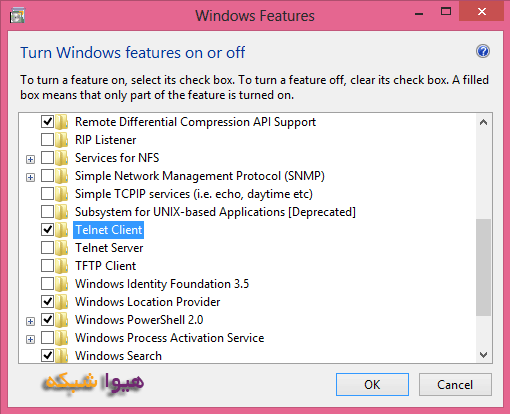Select Remote Differential Compression API Support label
Image resolution: width=510 pixels, height=414 pixels.
pos(195,122)
